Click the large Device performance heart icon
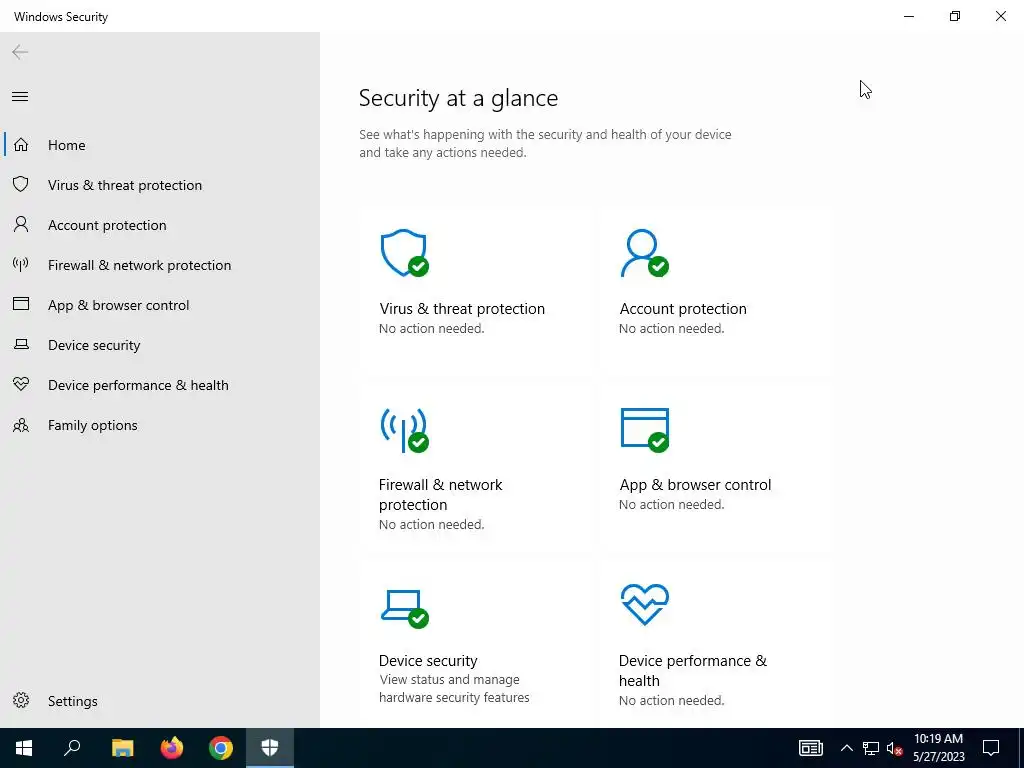This screenshot has width=1024, height=768. pos(644,605)
